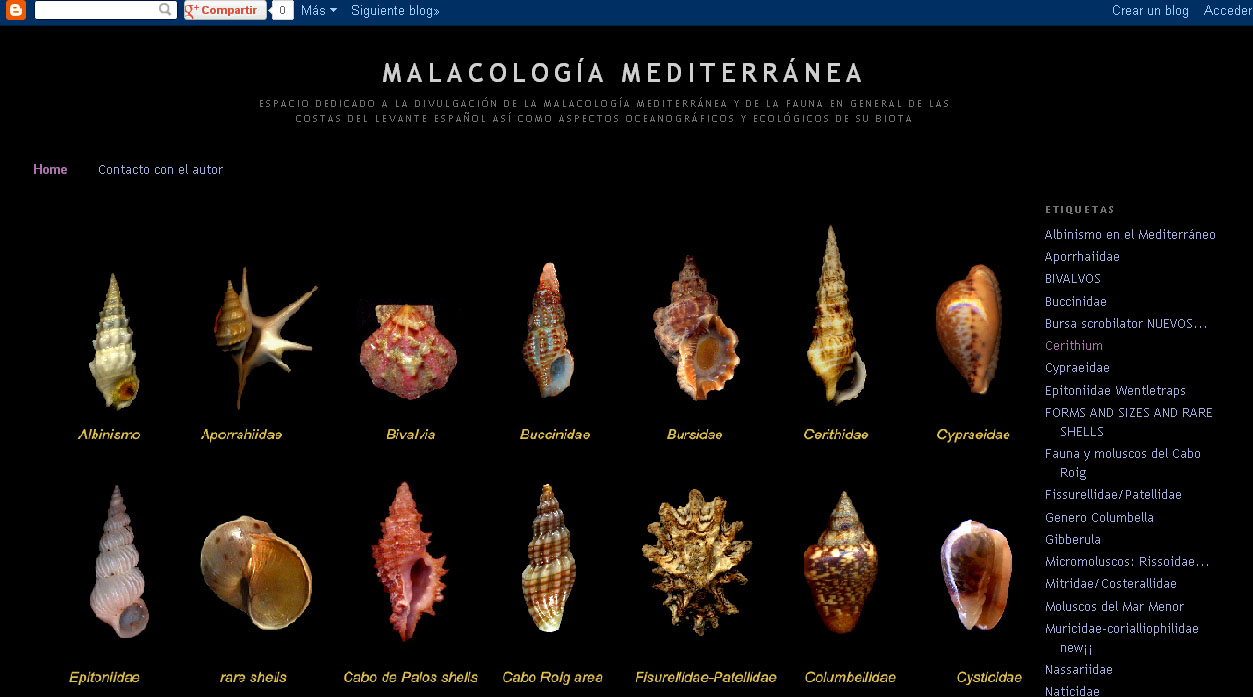Click the Malacología Mediterránea blog title
The image size is (1253, 697).
623,74
